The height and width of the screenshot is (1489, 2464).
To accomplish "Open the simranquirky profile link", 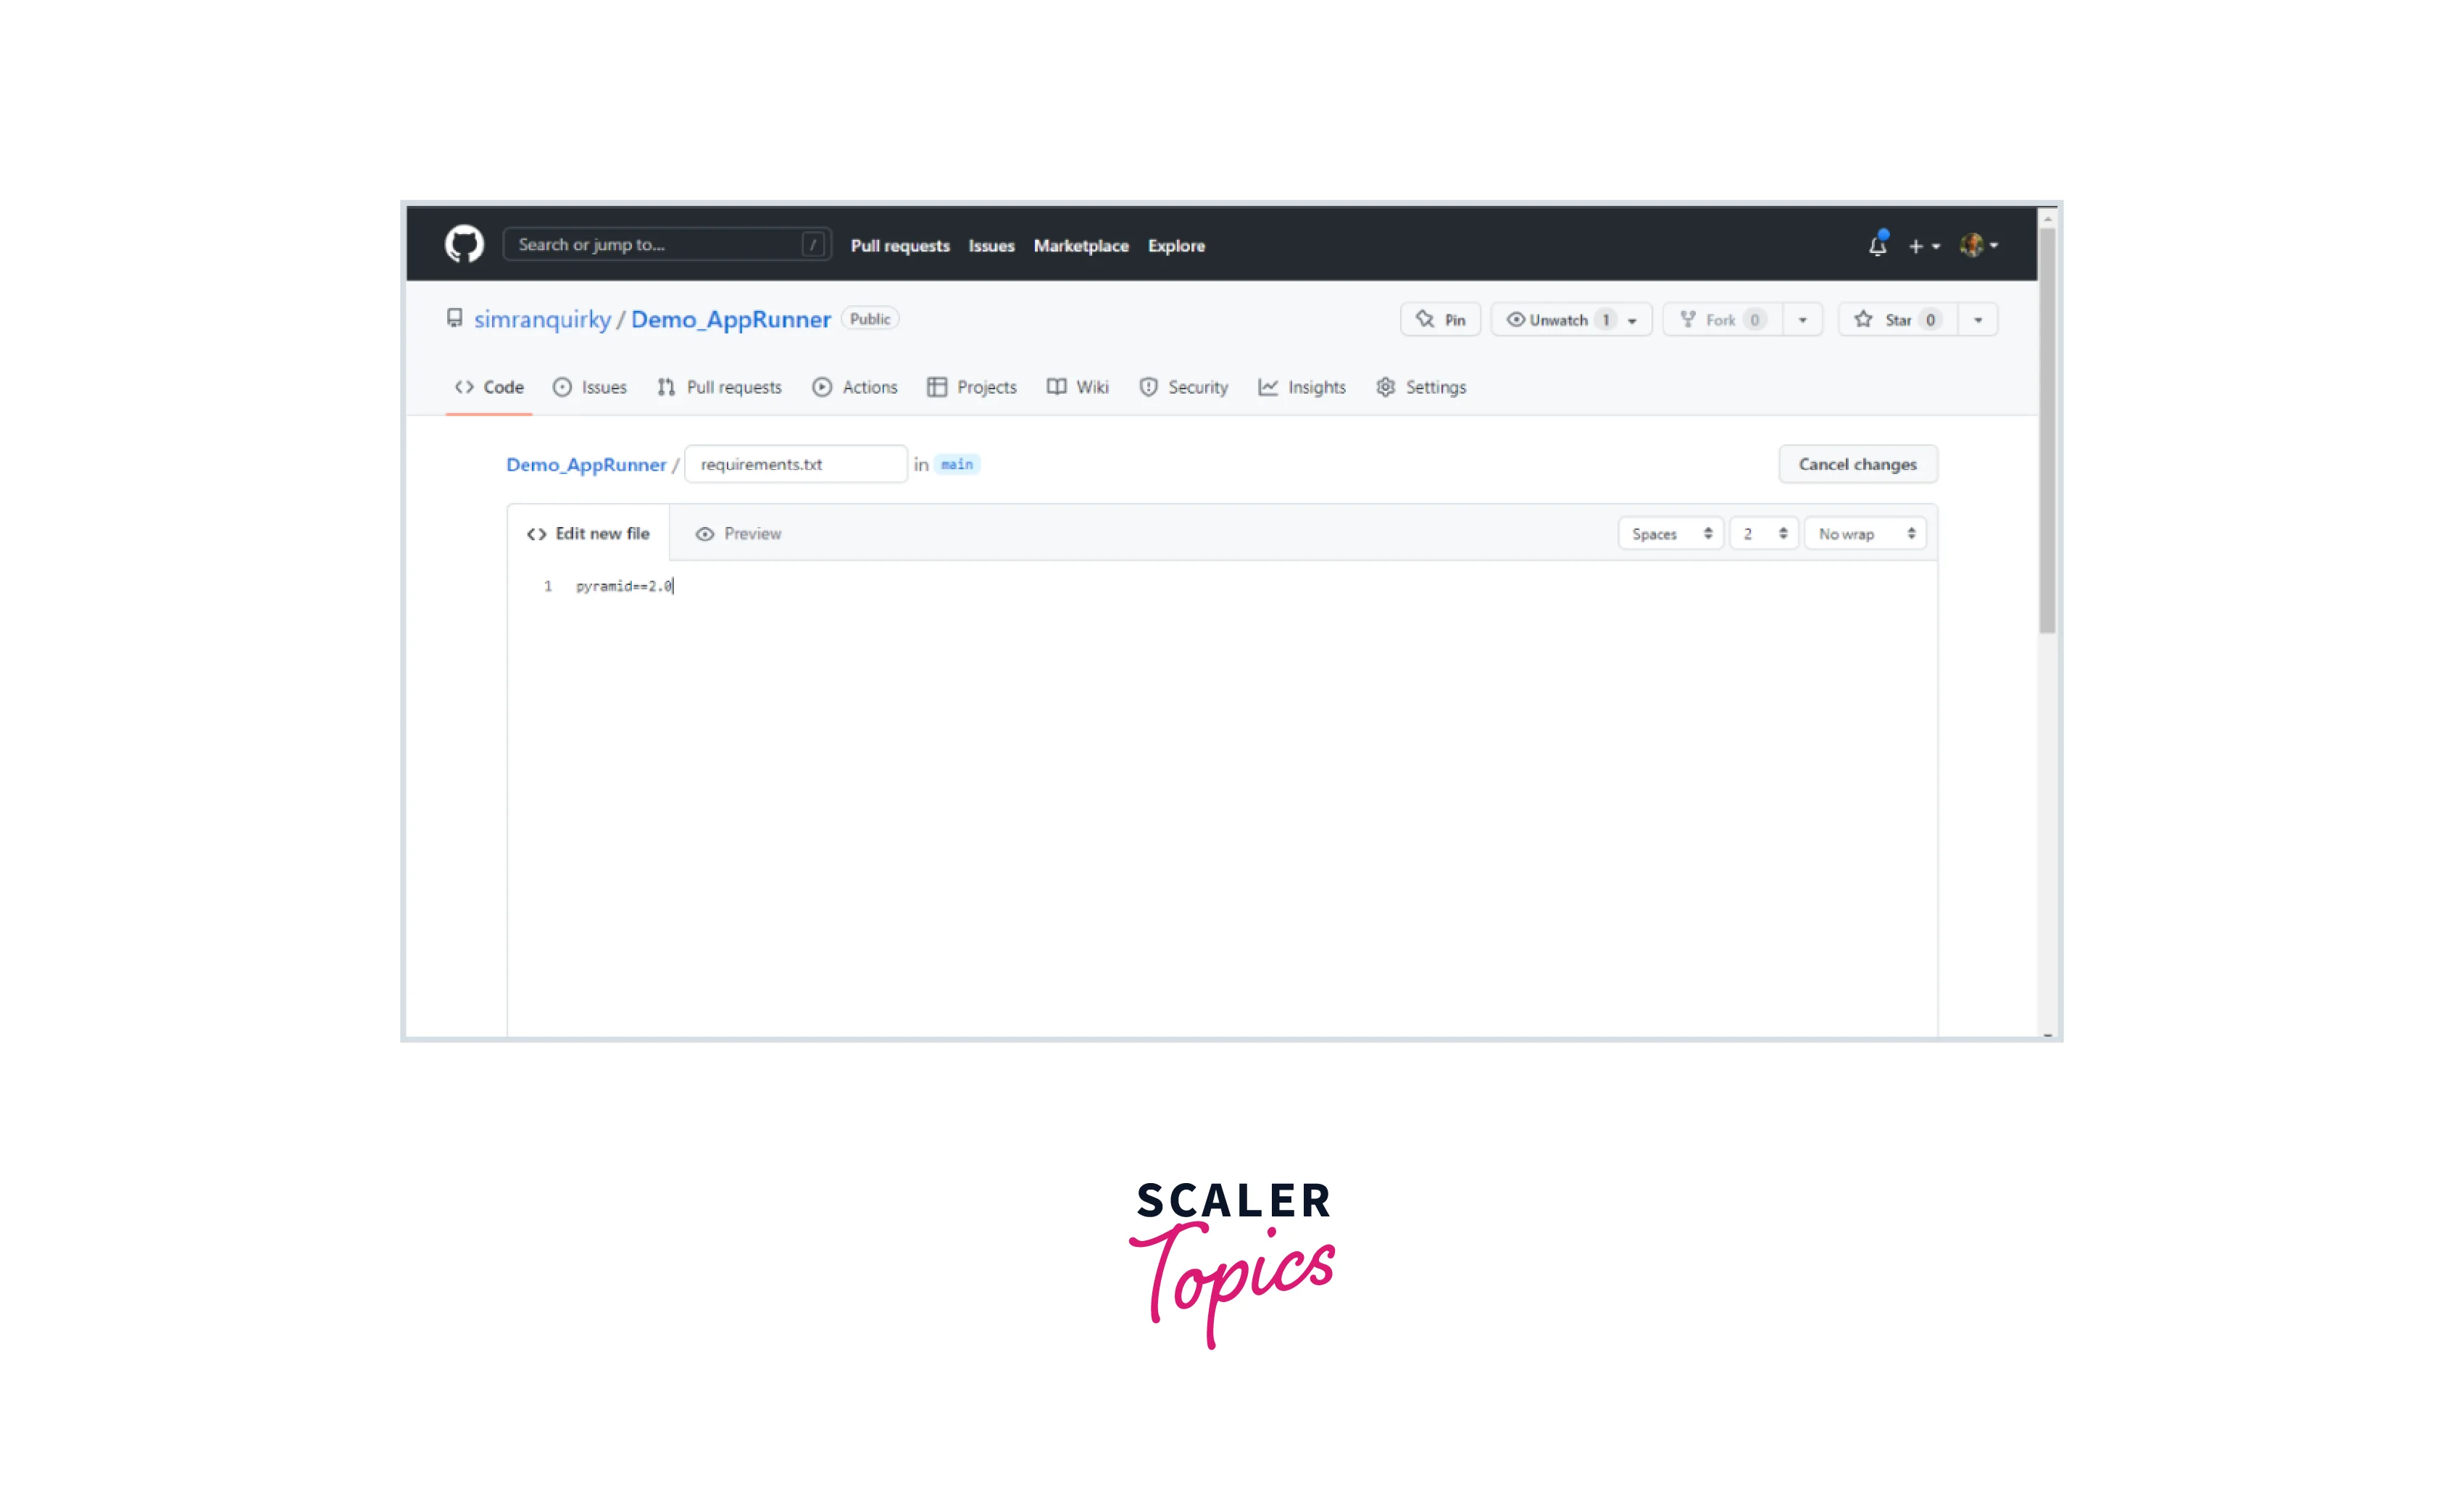I will tap(542, 320).
